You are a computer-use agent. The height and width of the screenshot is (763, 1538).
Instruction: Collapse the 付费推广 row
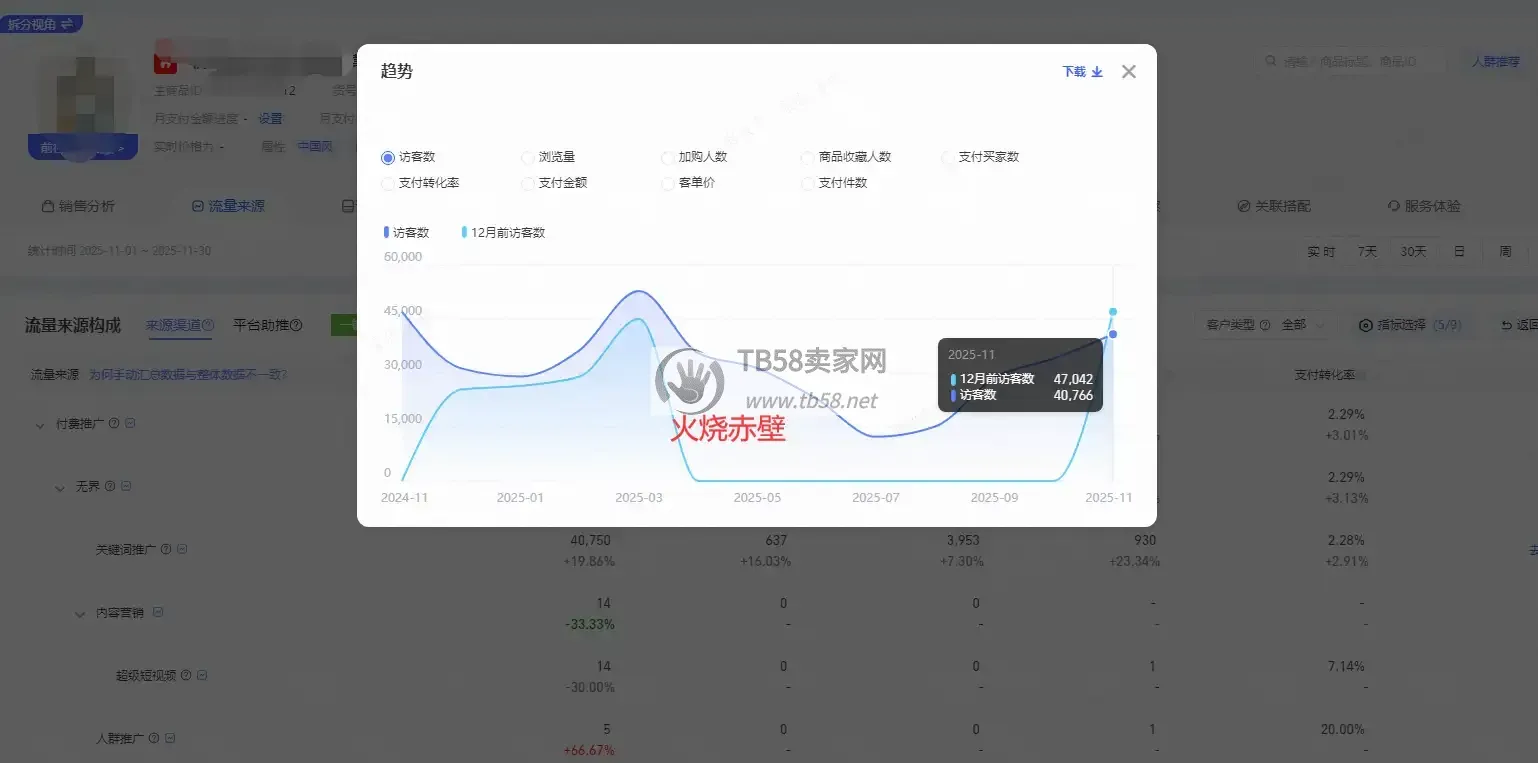[x=40, y=425]
